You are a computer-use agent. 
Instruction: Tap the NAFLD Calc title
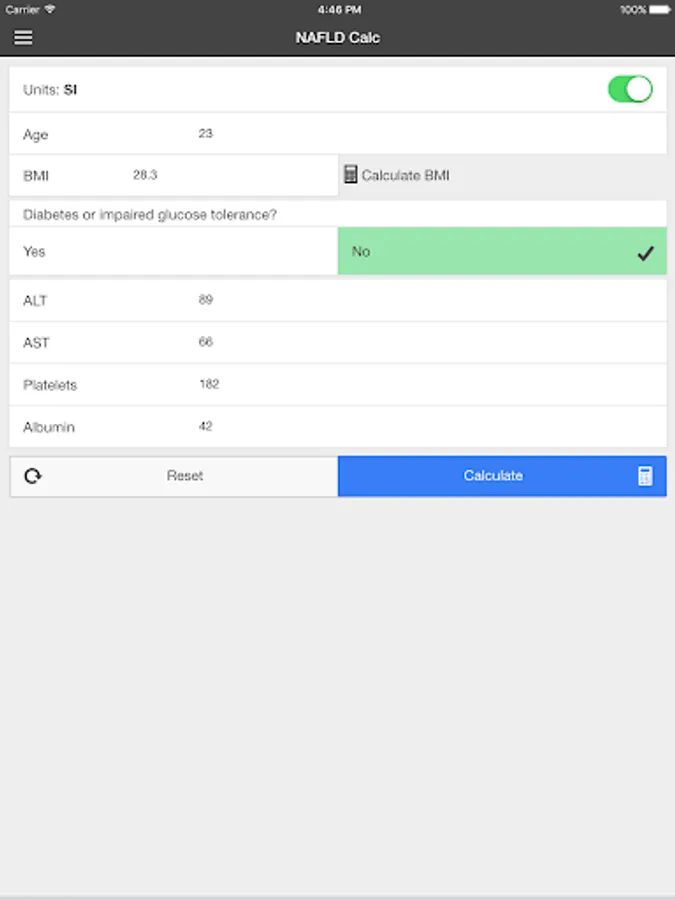click(x=338, y=38)
